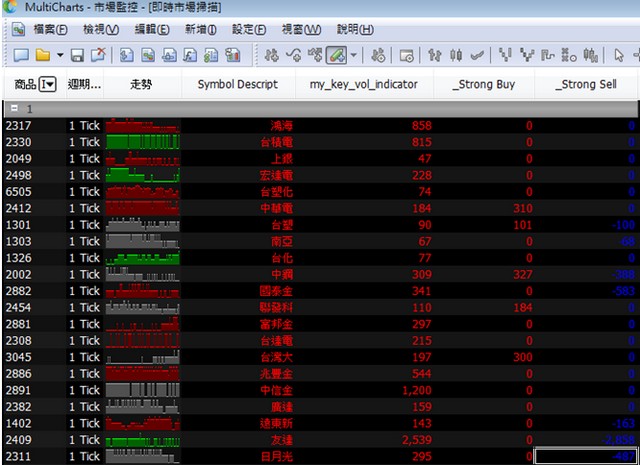Click the _Strong Buy column header

pos(484,85)
